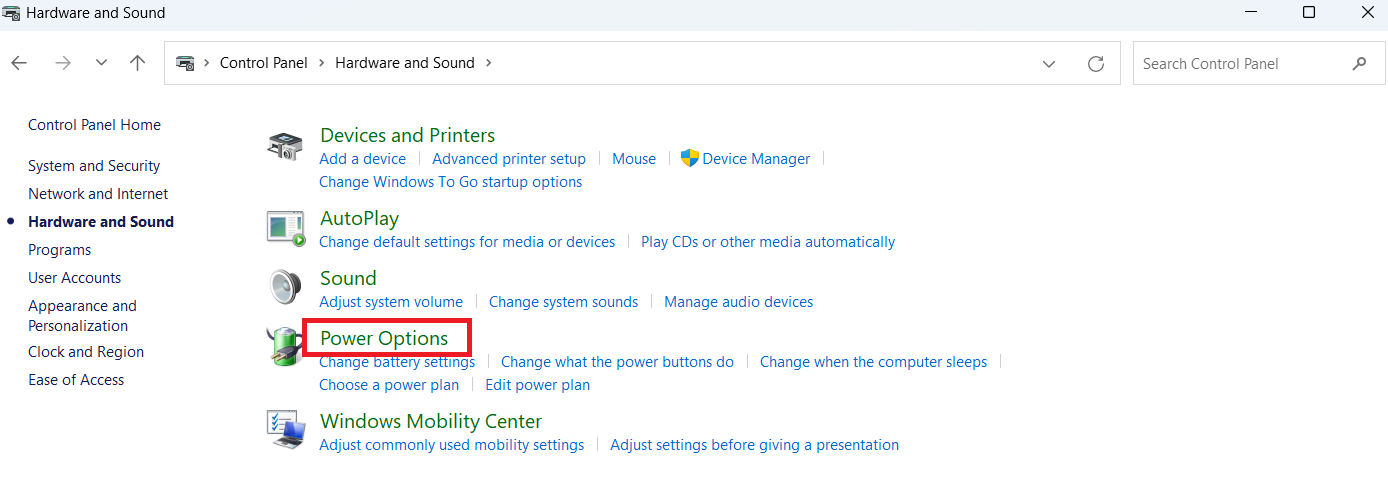Open User Accounts category

click(74, 278)
